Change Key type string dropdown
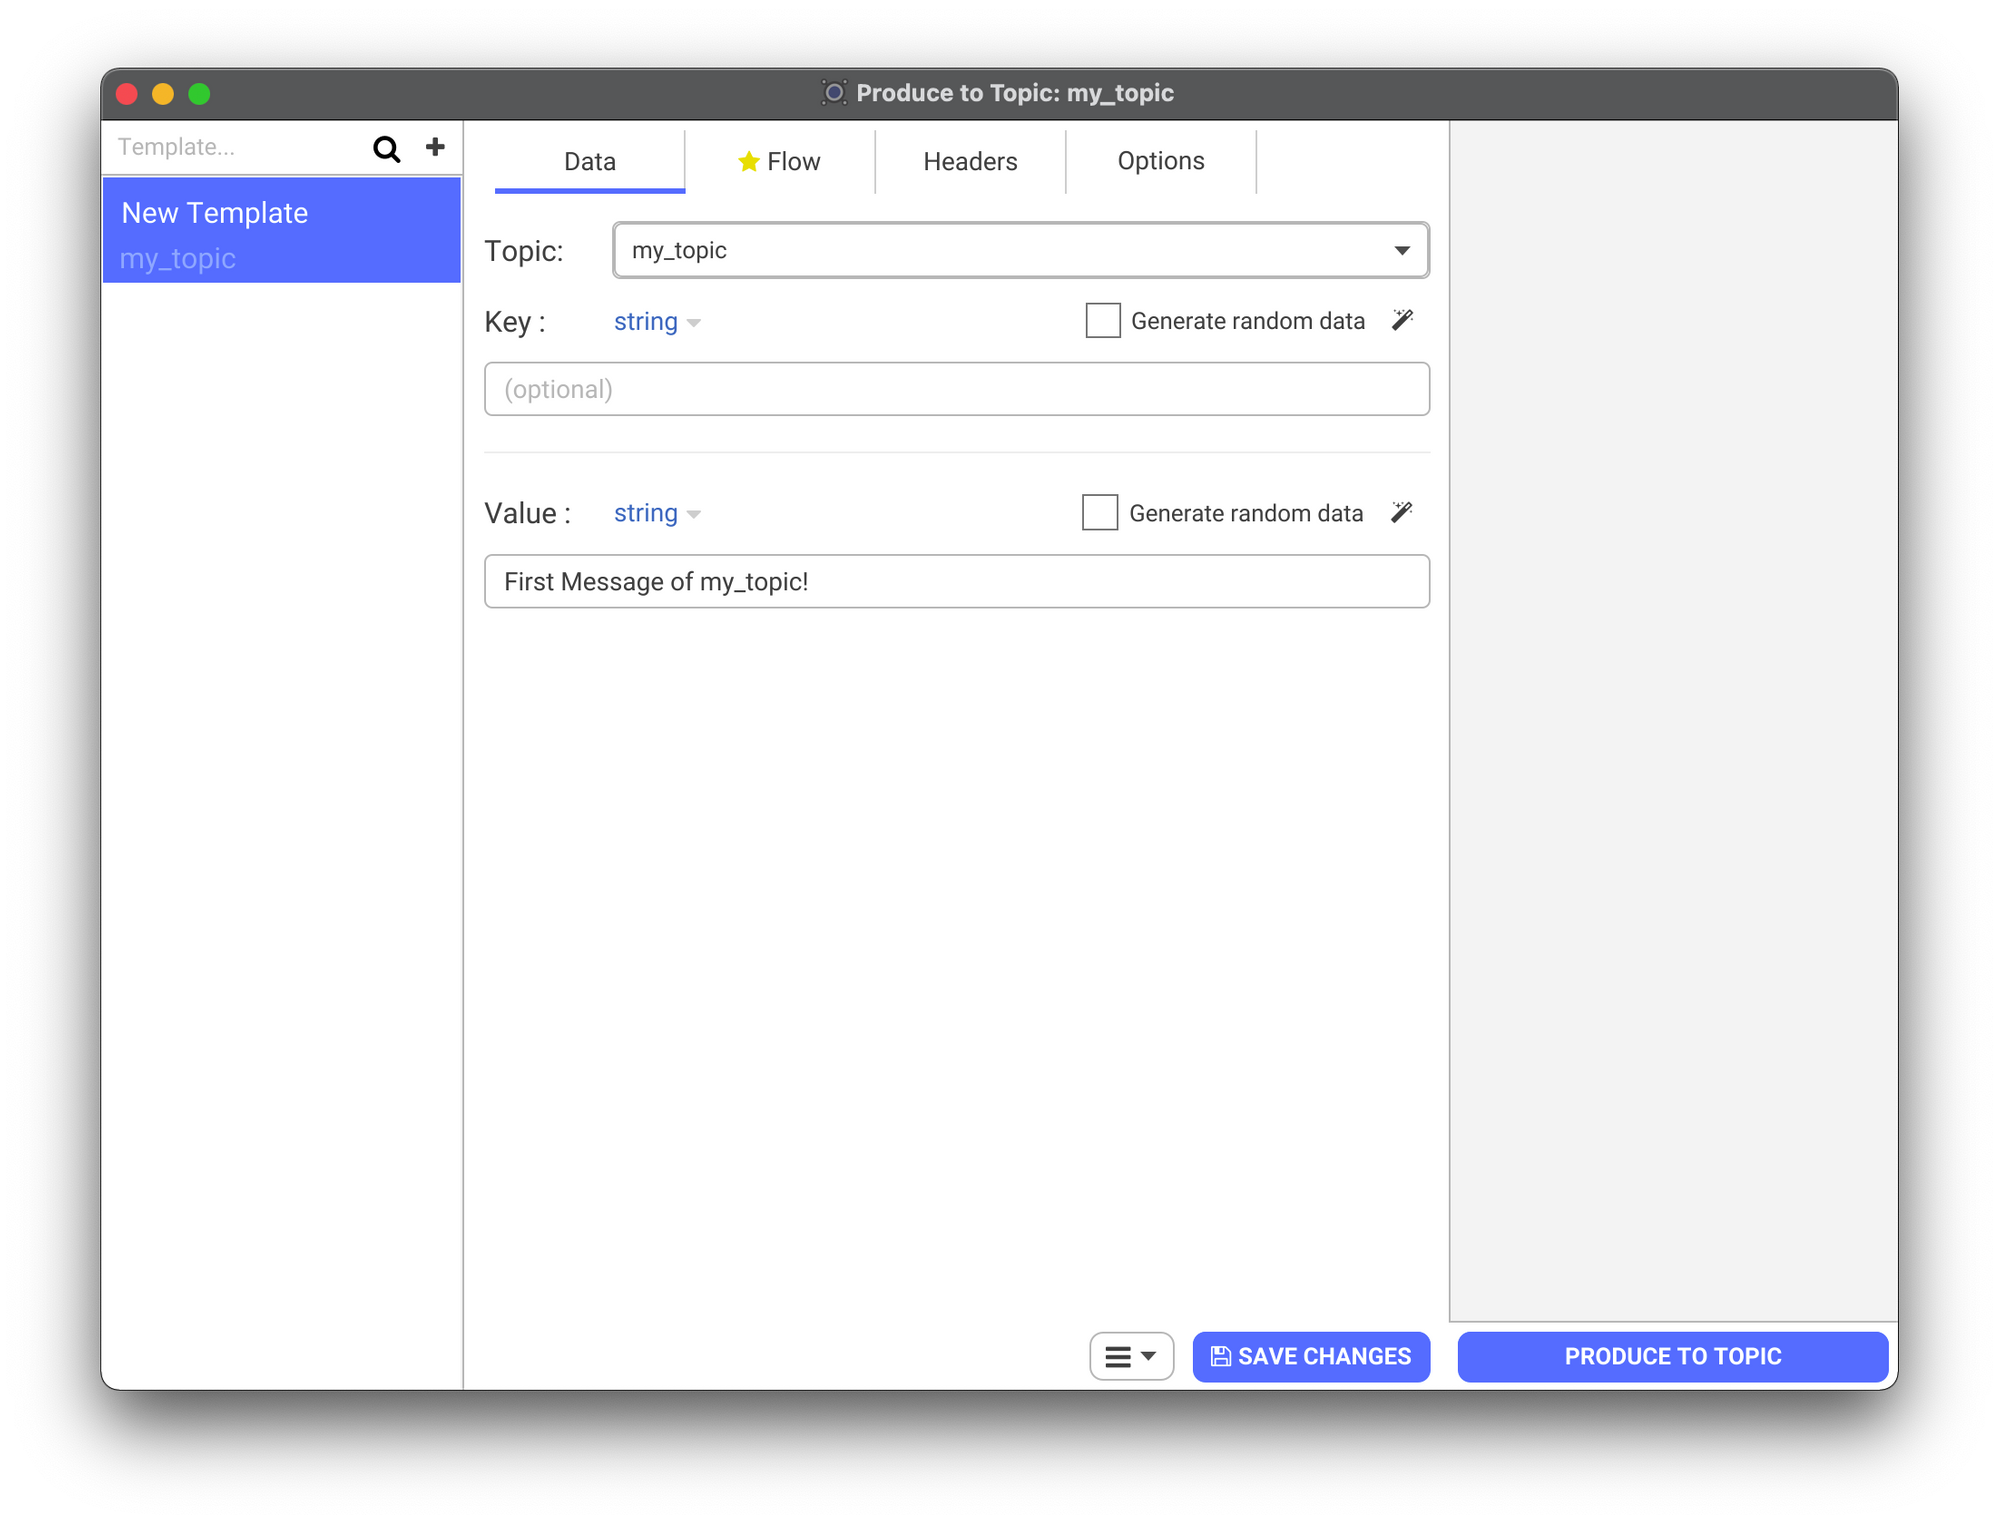 656,322
